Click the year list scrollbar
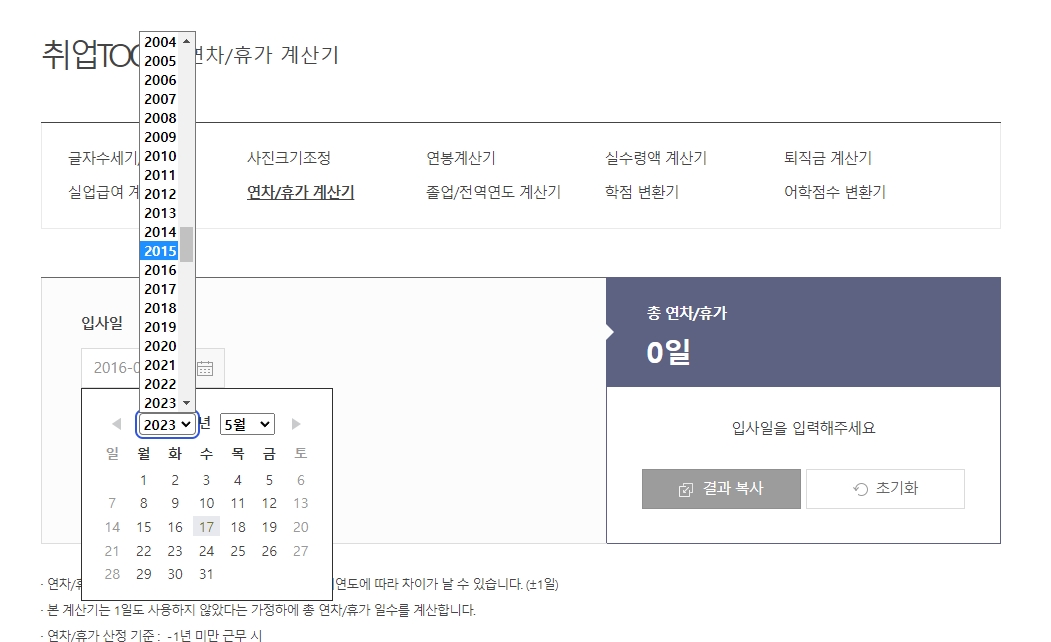1051x642 pixels. [x=186, y=241]
